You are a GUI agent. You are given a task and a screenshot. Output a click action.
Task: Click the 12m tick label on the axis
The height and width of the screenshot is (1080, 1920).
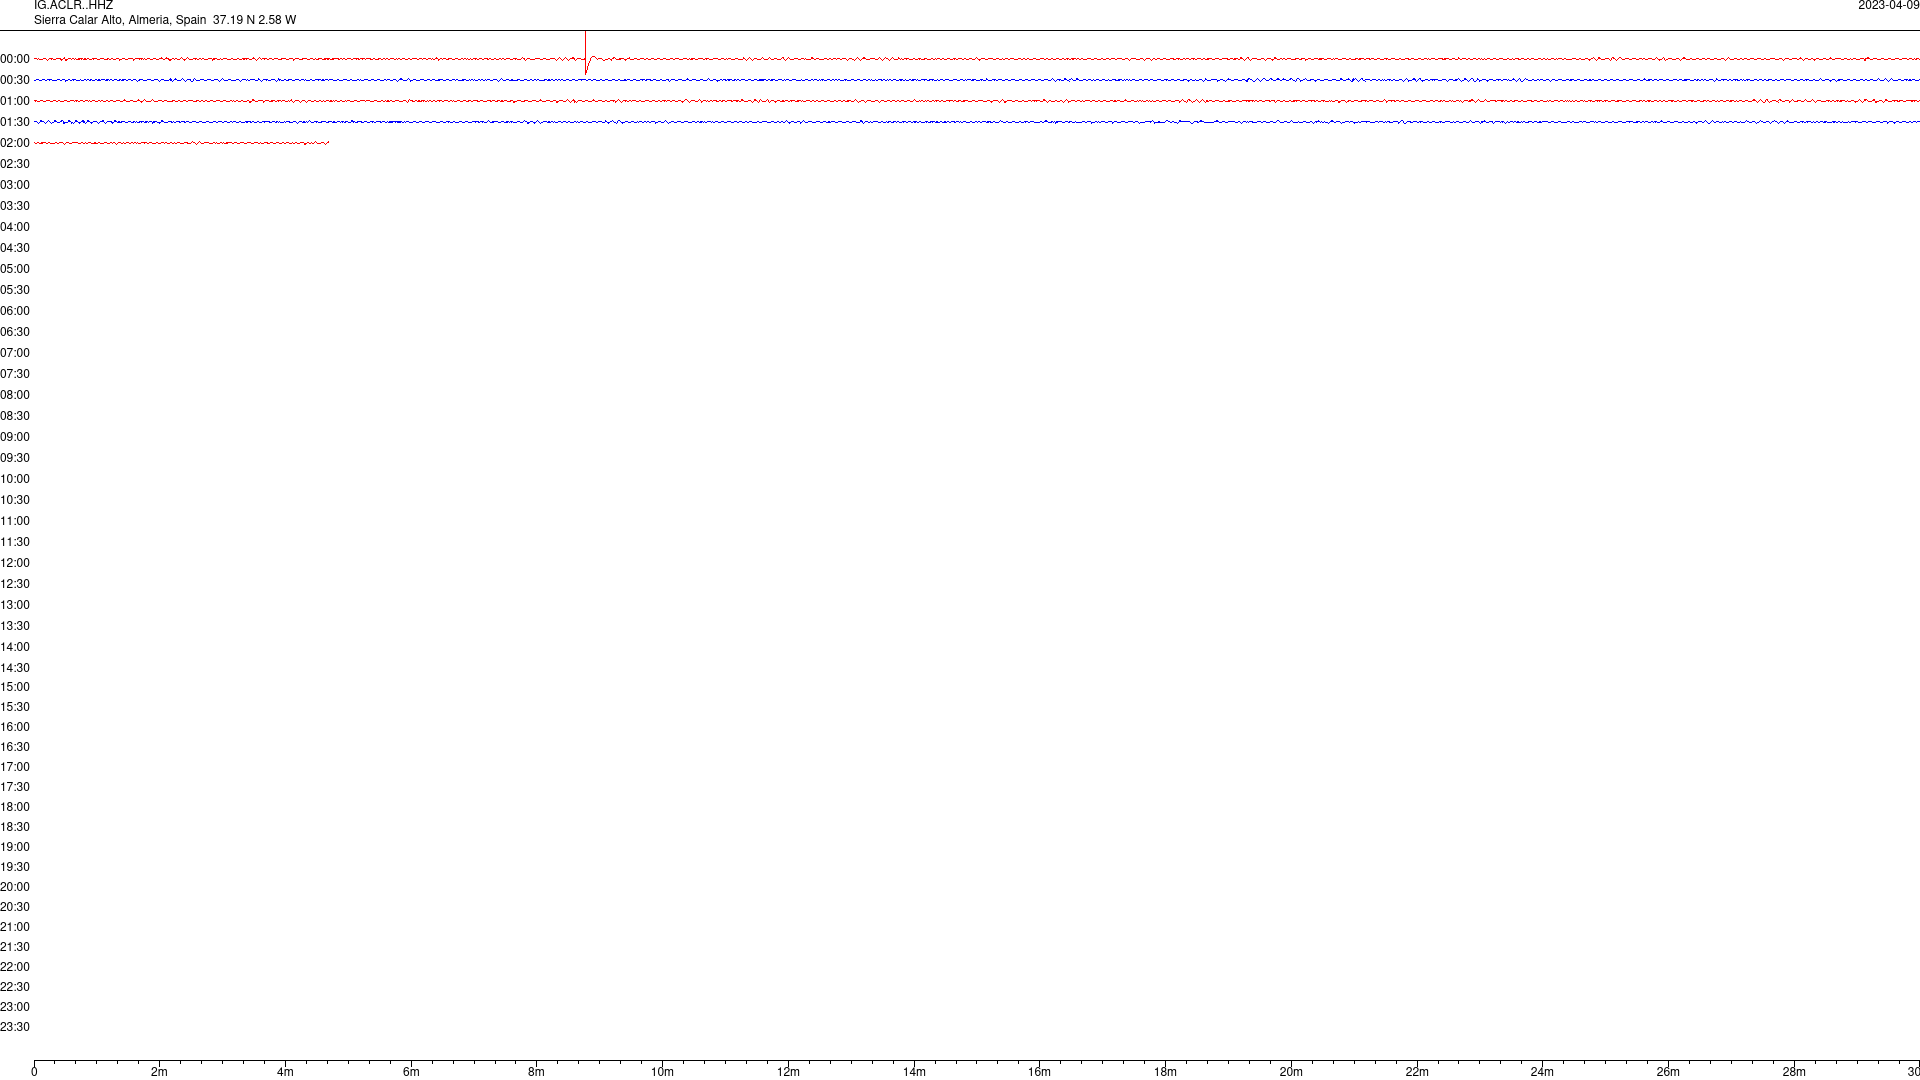pos(788,1072)
